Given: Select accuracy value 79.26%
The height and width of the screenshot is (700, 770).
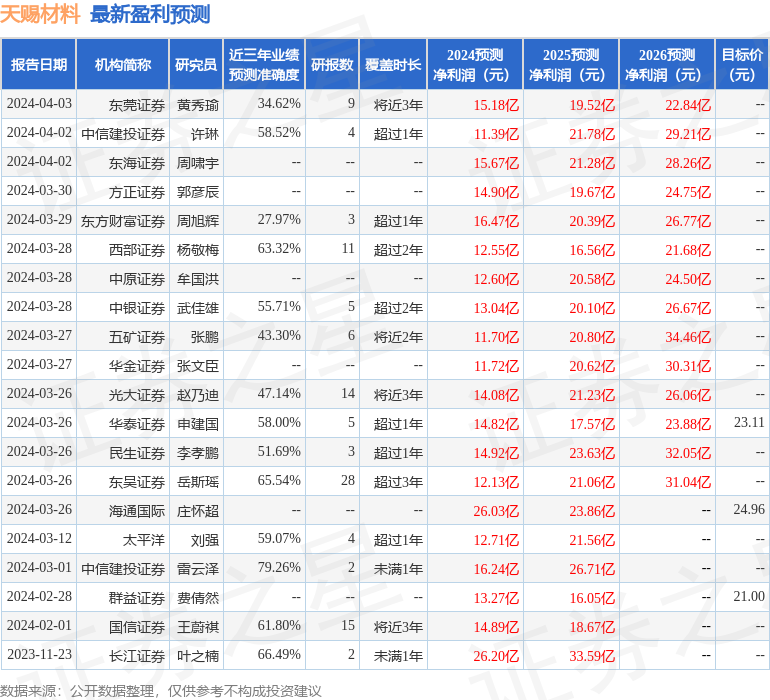Looking at the screenshot, I should click(279, 567).
